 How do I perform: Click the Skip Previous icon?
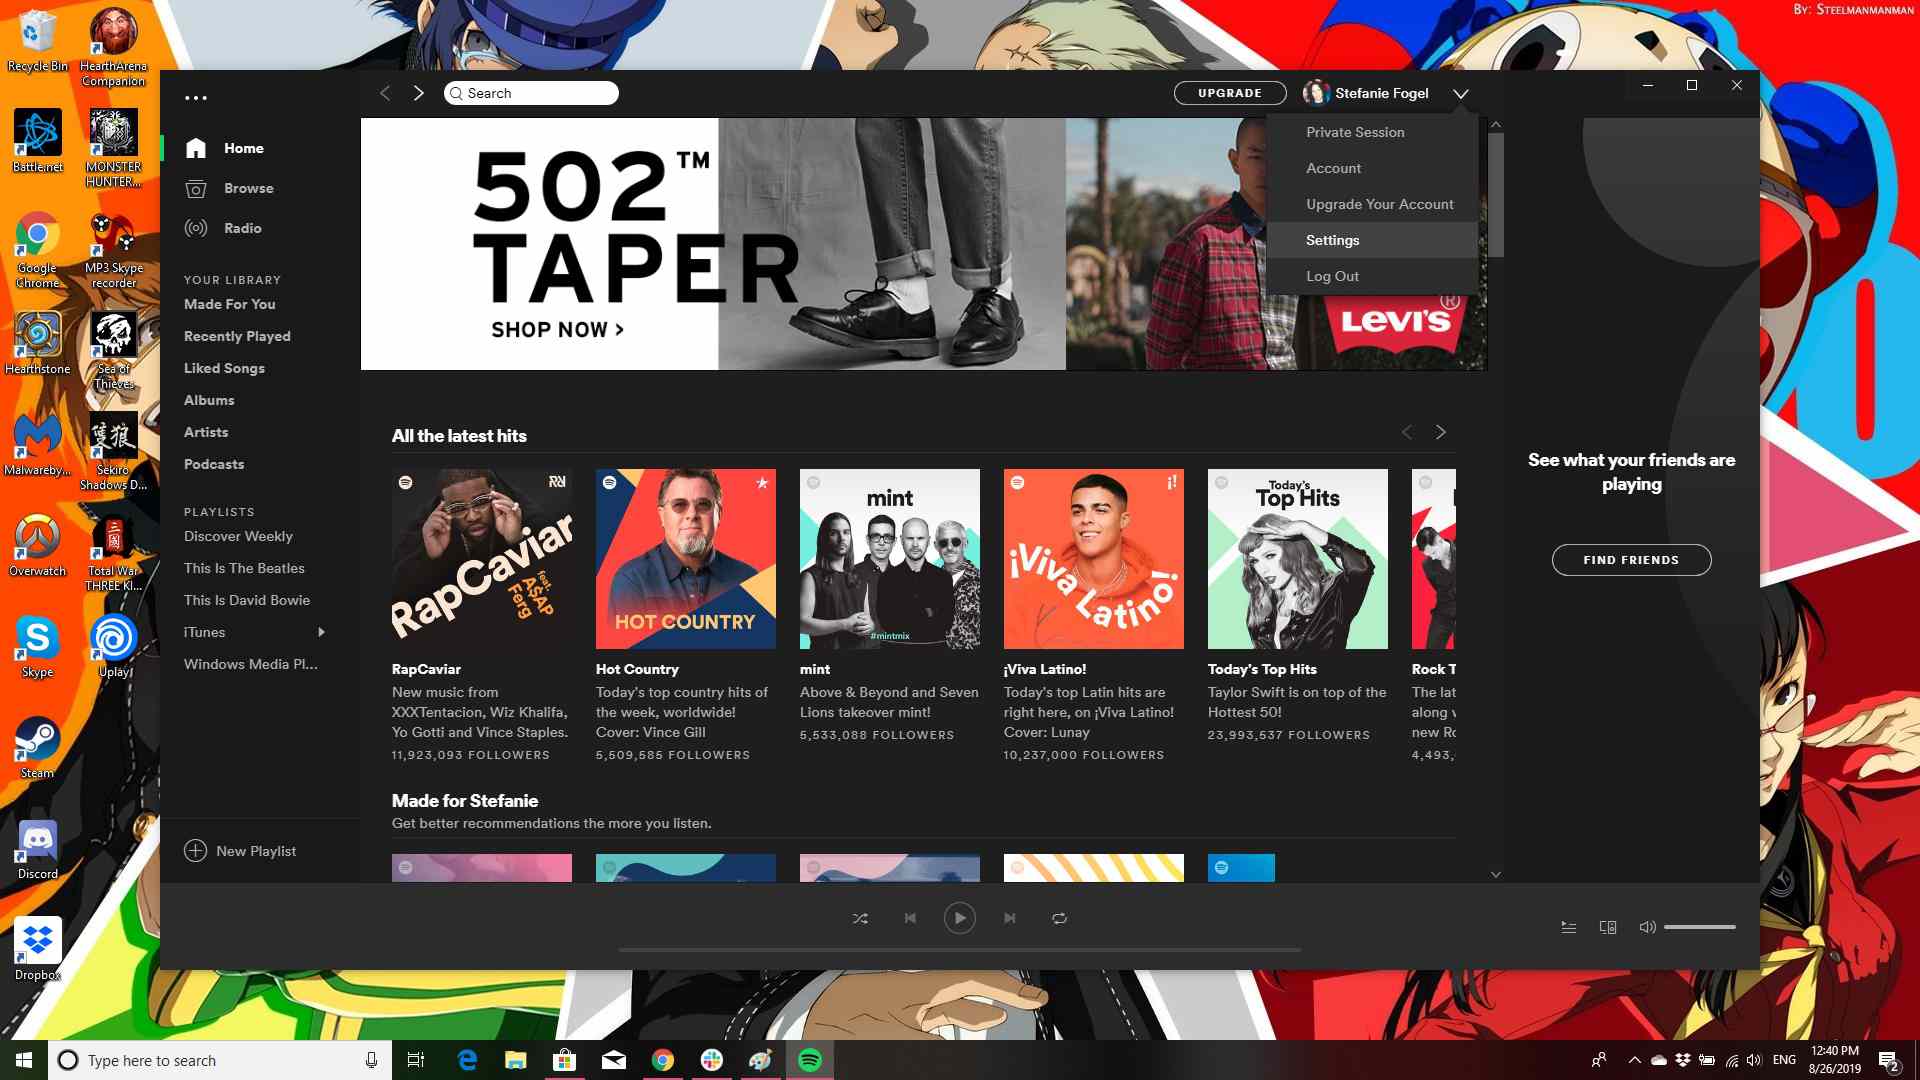(910, 918)
